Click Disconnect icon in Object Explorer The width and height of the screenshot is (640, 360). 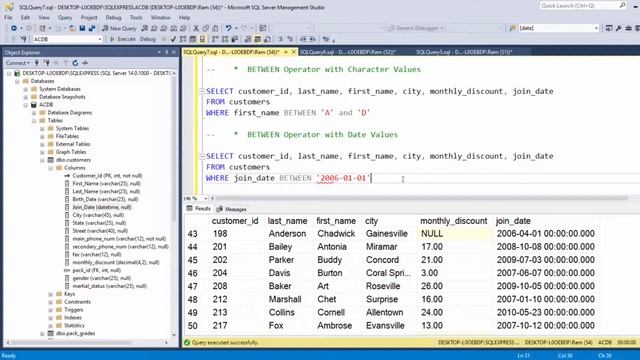pos(47,63)
